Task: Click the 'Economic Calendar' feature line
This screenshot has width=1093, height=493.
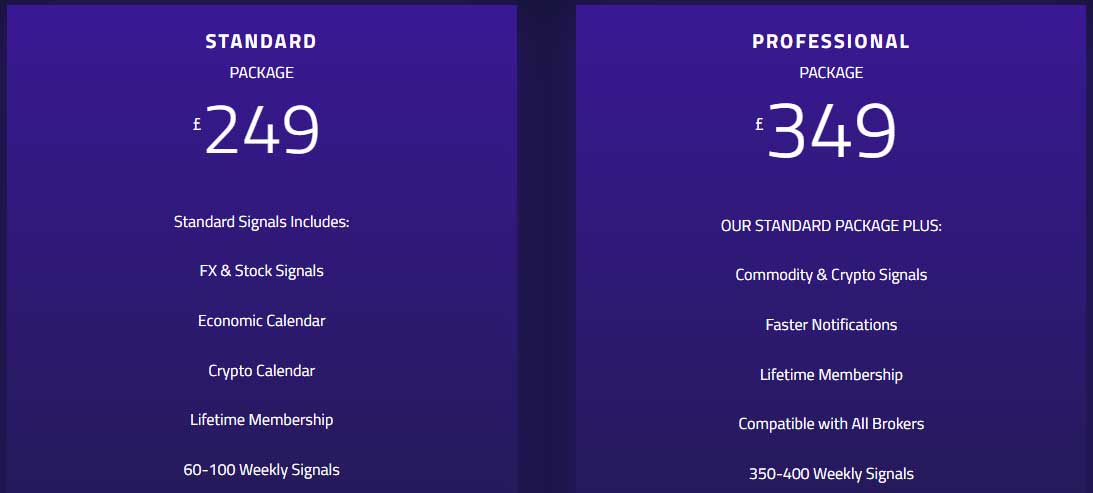Action: (x=261, y=321)
